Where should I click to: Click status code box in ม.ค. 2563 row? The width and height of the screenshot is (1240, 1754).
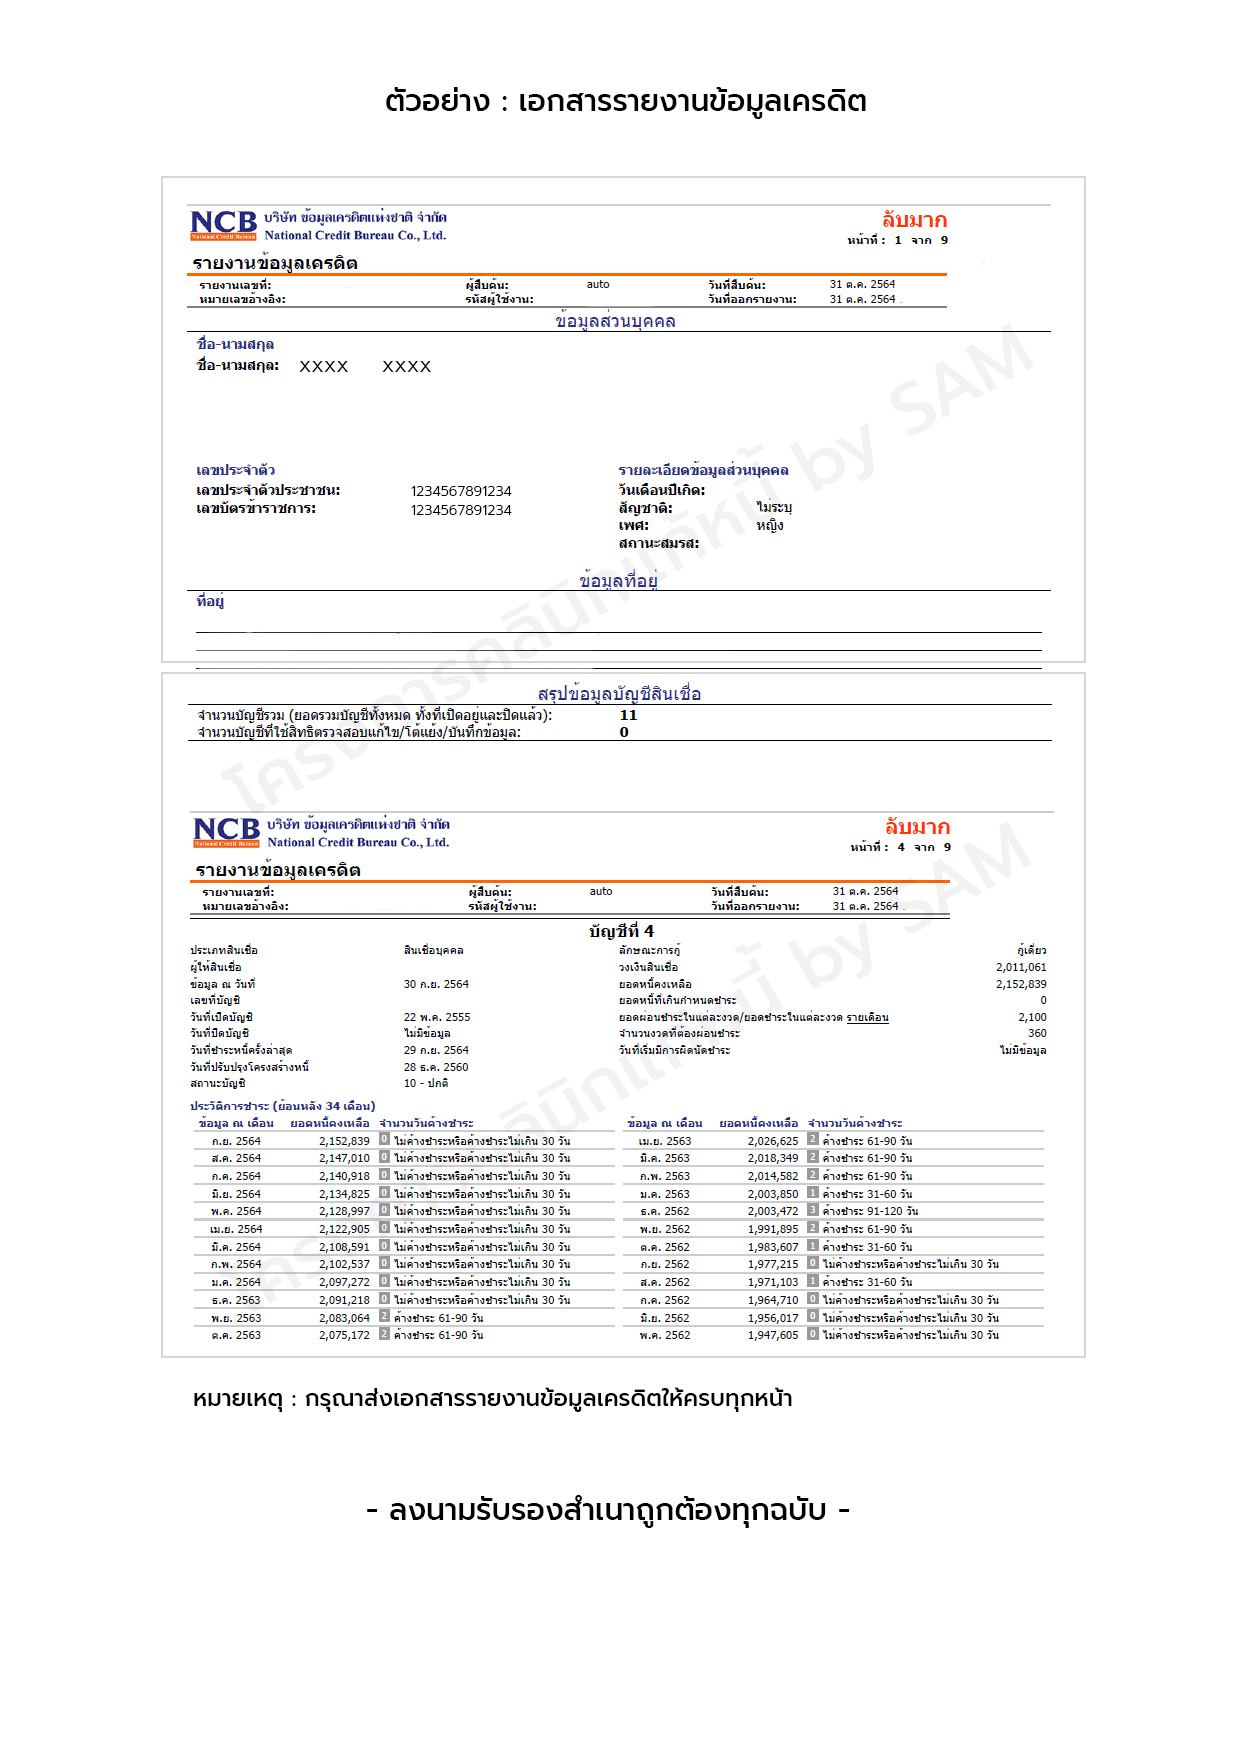pyautogui.click(x=813, y=1193)
